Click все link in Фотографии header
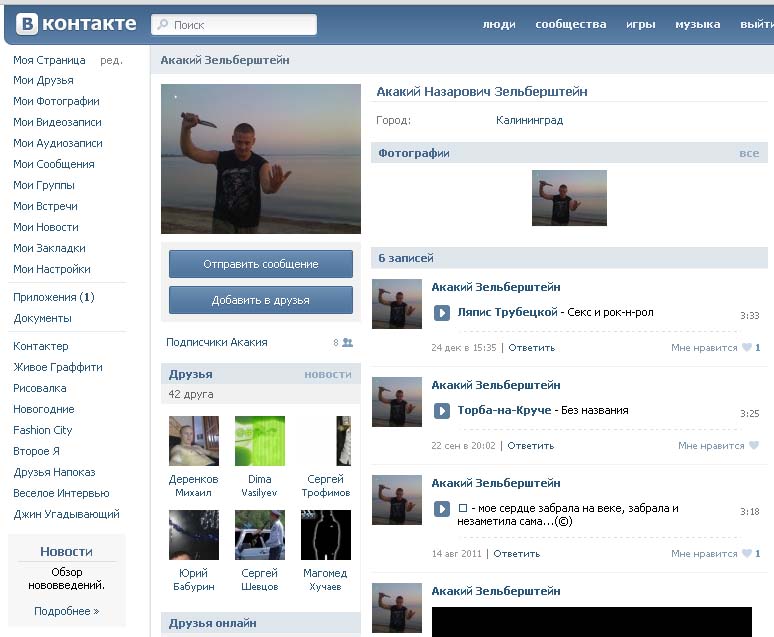 pyautogui.click(x=749, y=154)
